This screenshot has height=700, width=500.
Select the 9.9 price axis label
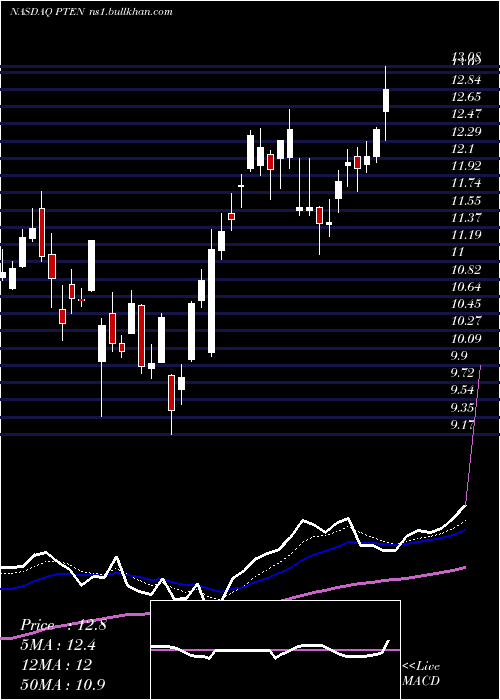coord(459,356)
